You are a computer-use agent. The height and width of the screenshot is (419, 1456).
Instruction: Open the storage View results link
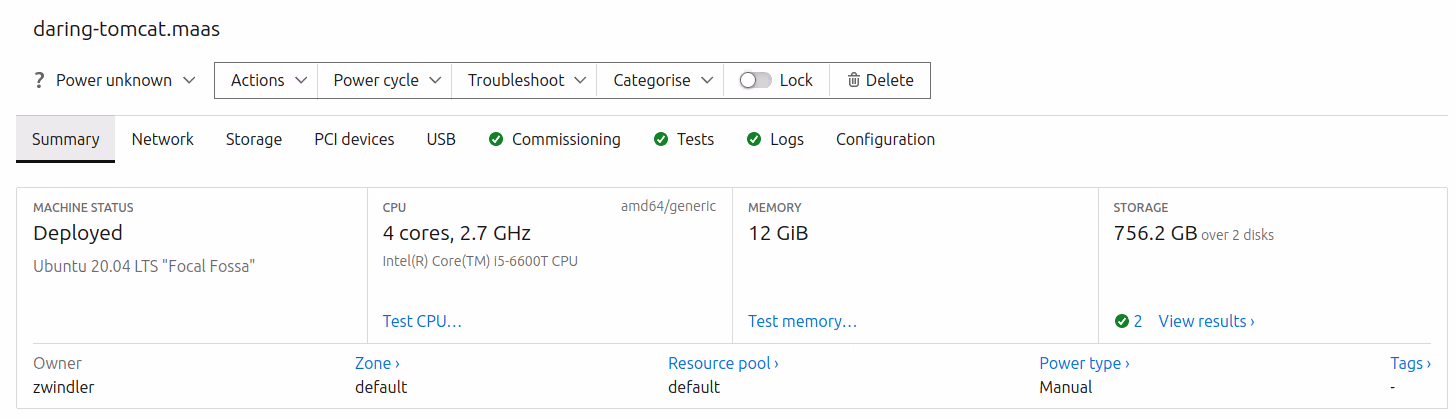pos(1206,321)
